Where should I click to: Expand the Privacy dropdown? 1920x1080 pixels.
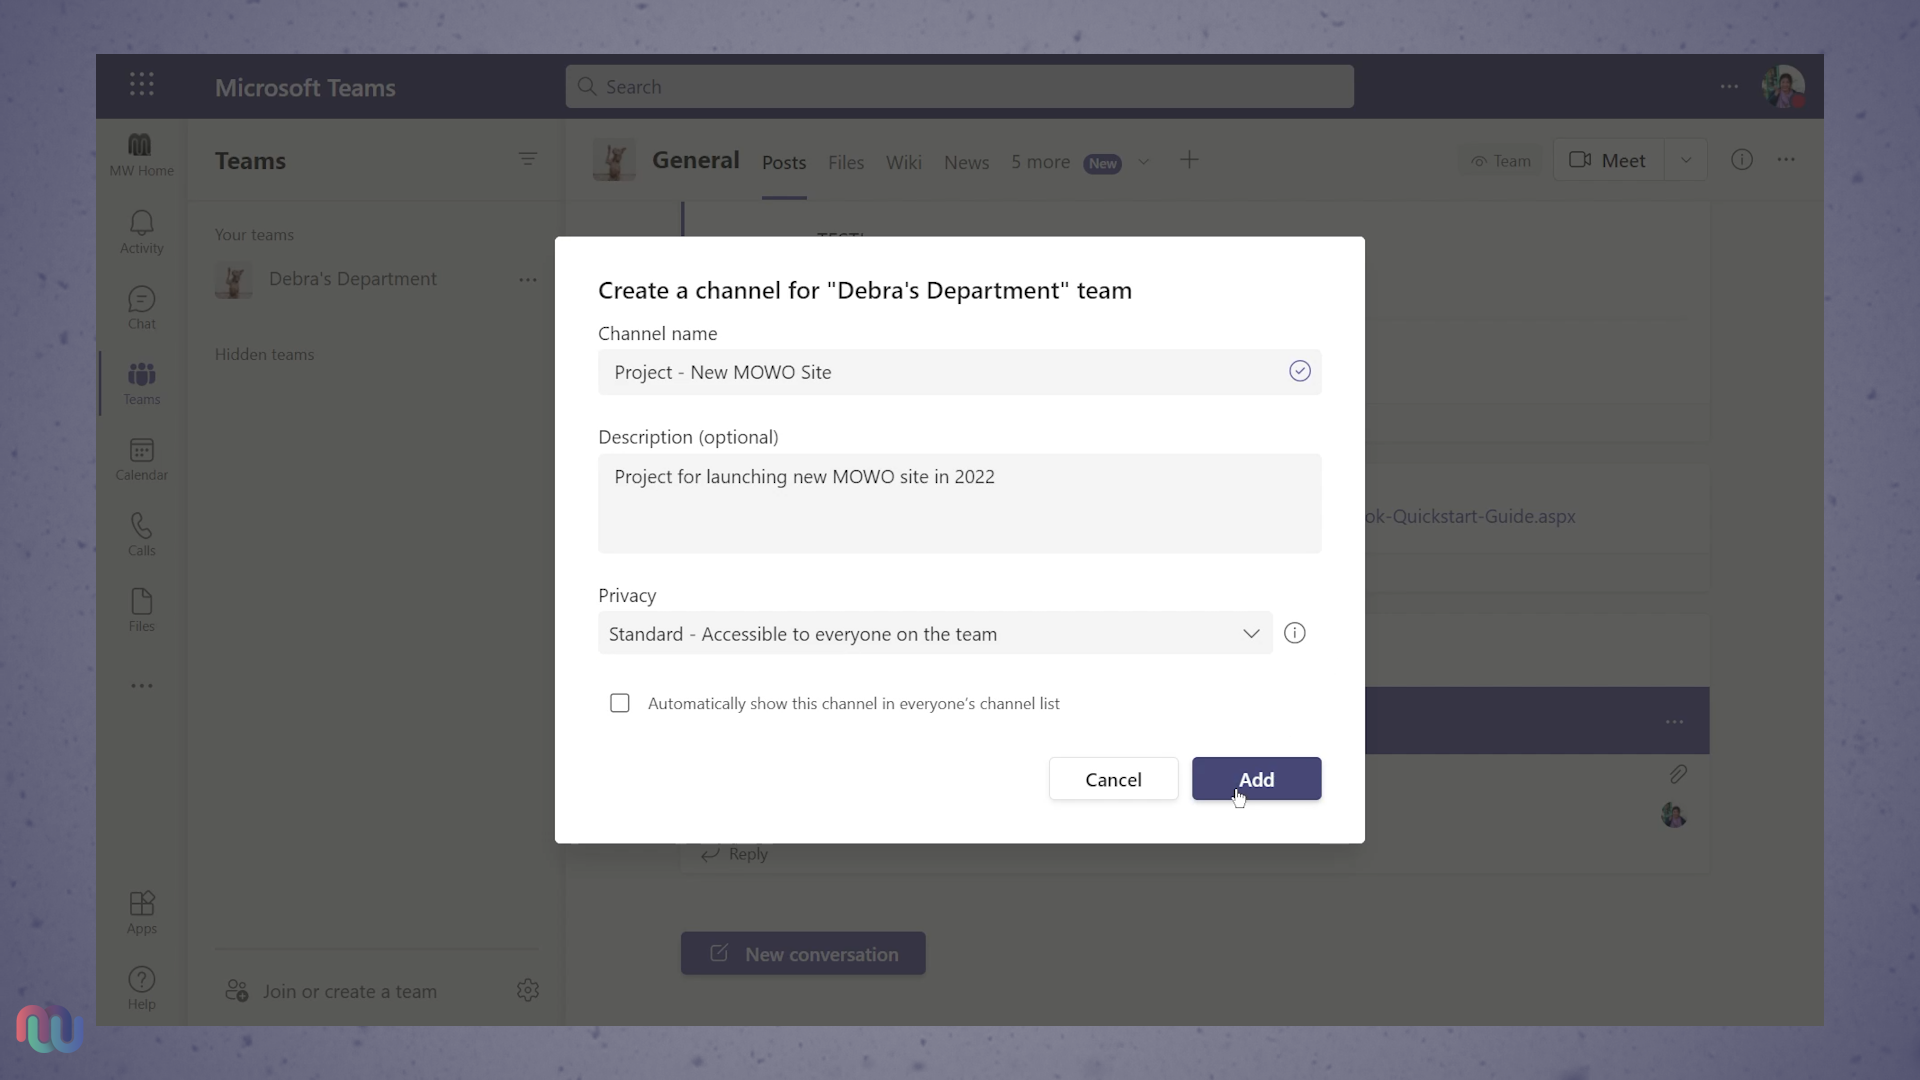tap(935, 633)
